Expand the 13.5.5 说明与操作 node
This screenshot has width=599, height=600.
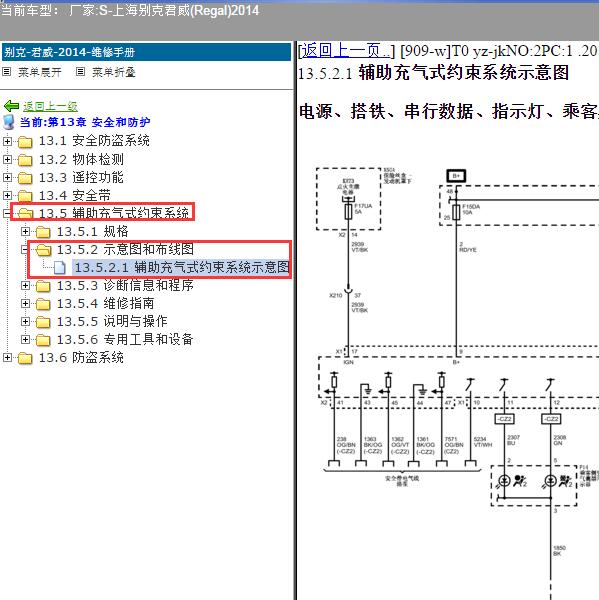click(25, 321)
